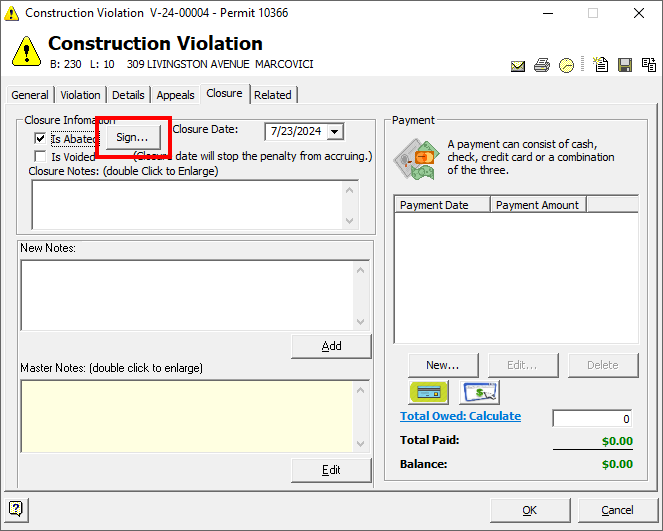Click the Payment Amount column header
663x531 pixels.
[x=538, y=205]
